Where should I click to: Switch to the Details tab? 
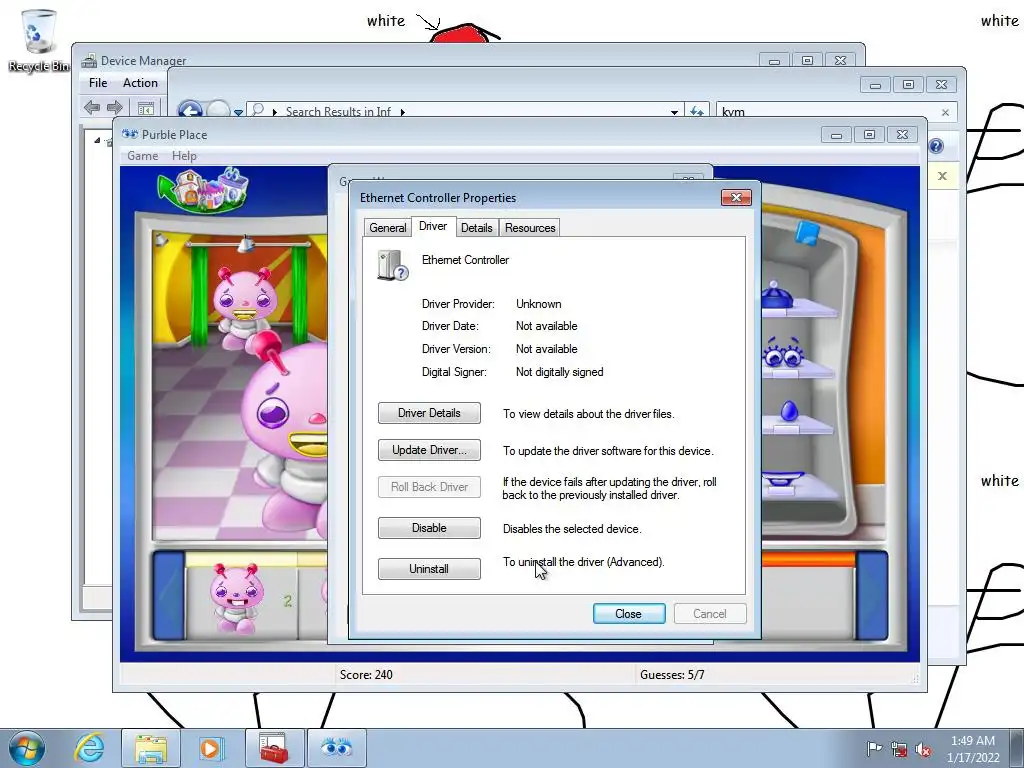477,228
